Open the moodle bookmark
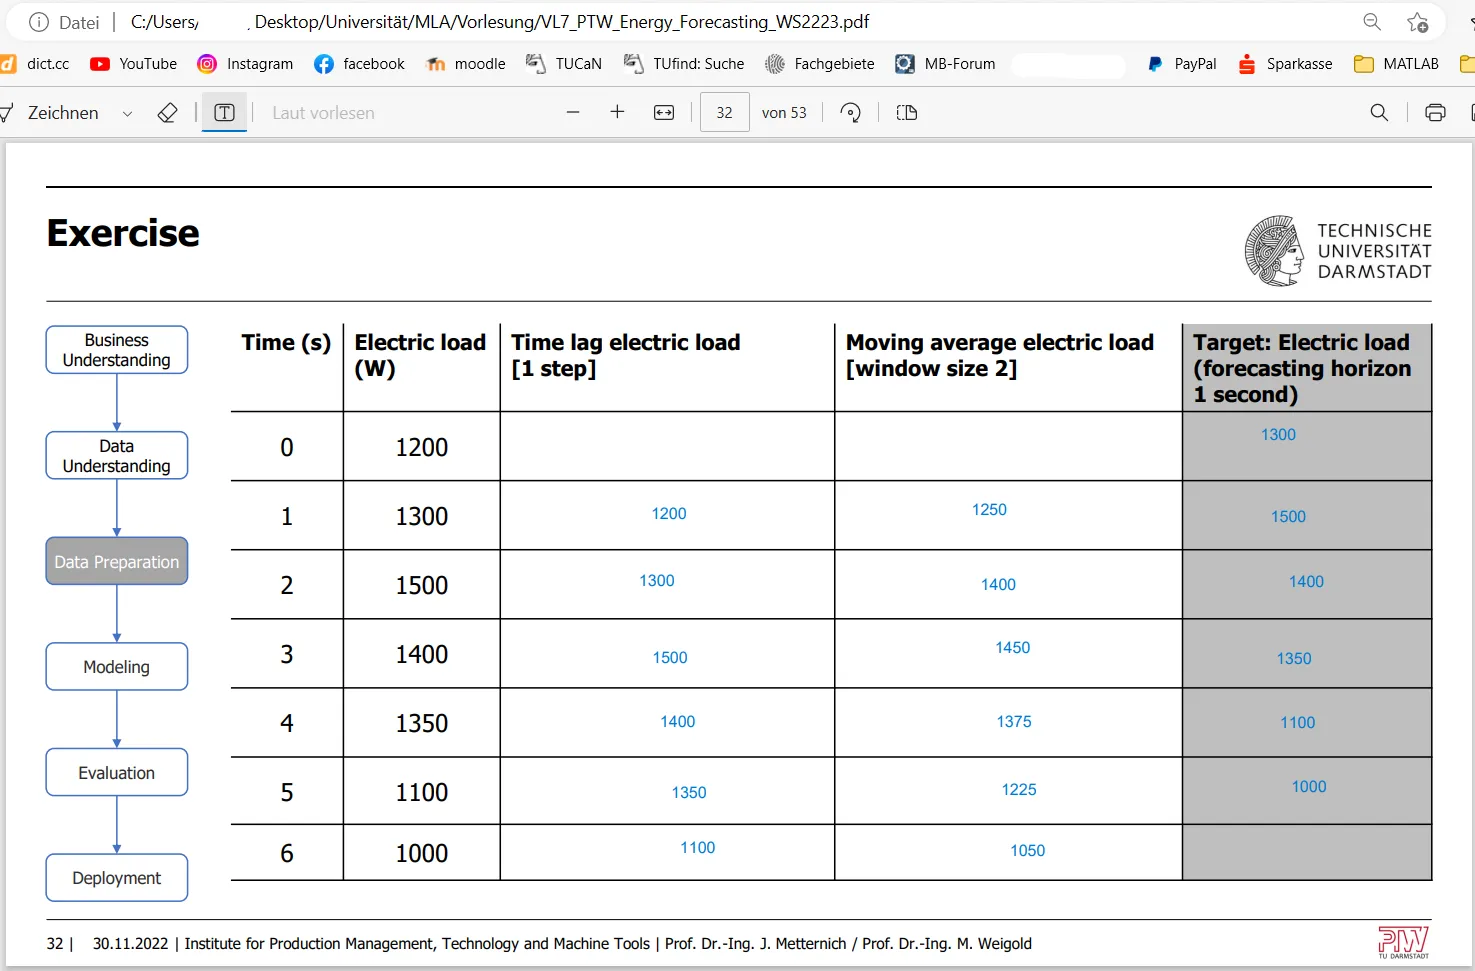This screenshot has height=971, width=1475. (x=466, y=64)
